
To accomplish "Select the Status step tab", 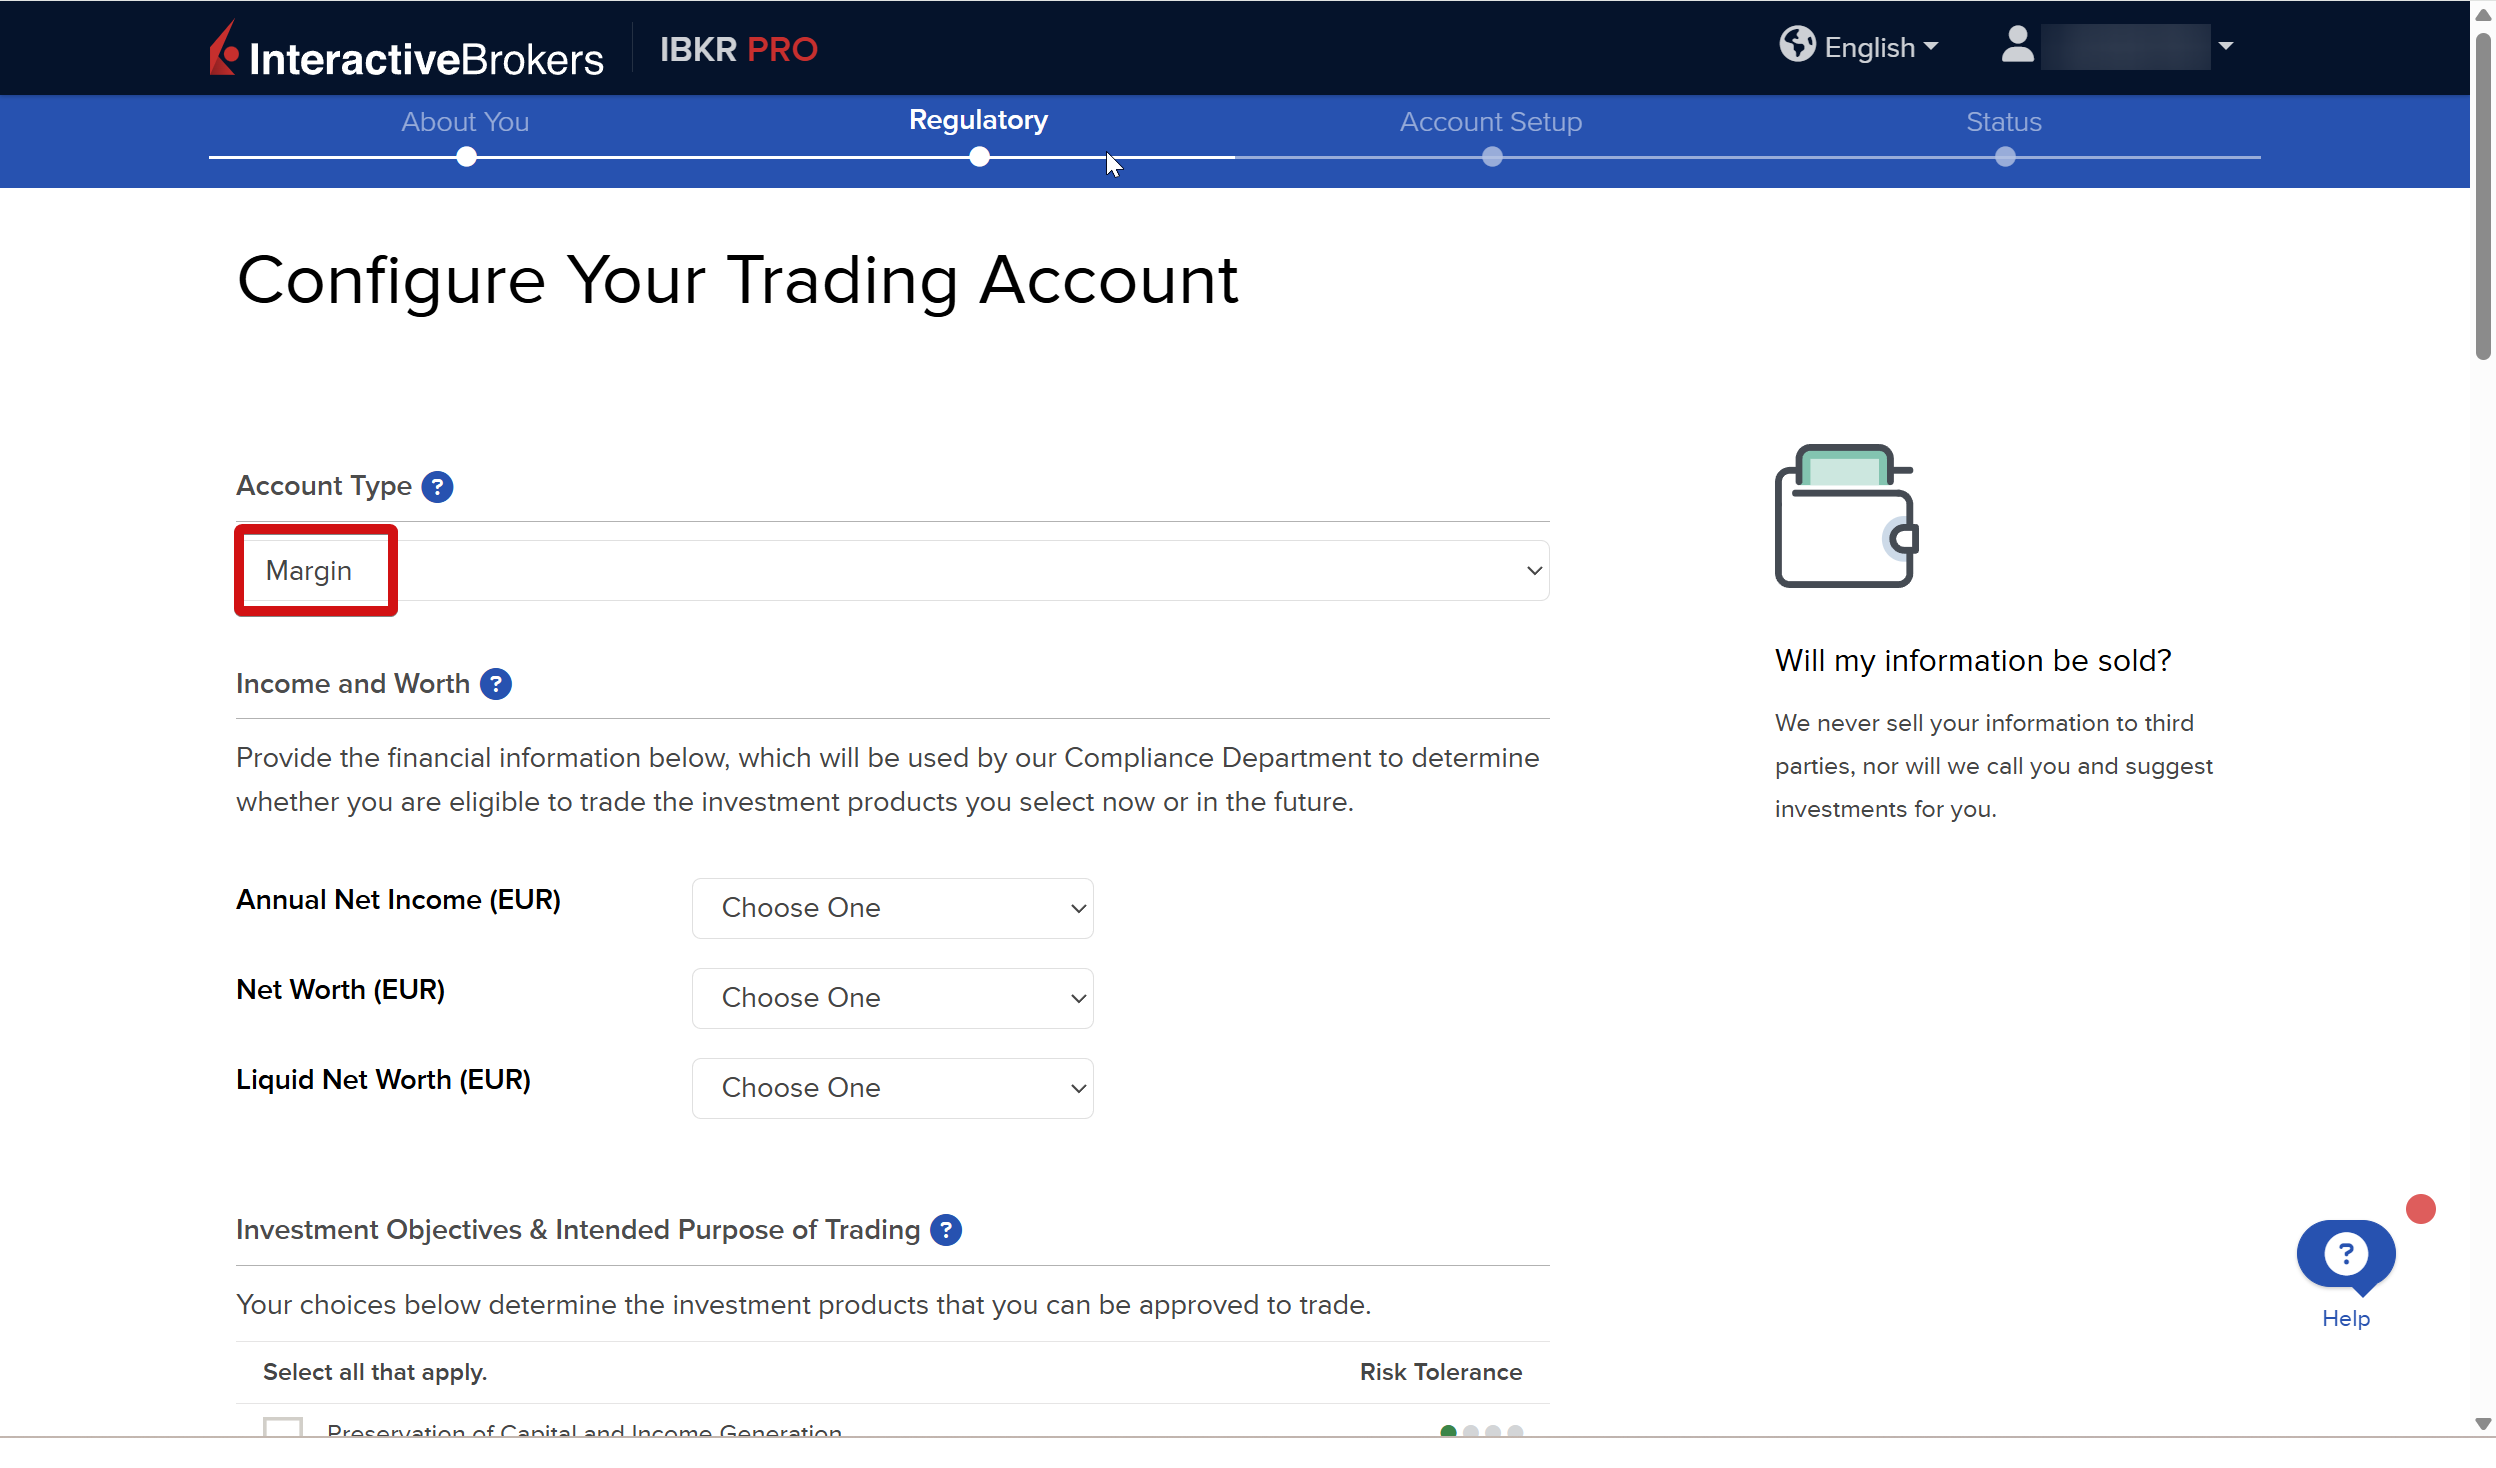I will coord(2003,122).
